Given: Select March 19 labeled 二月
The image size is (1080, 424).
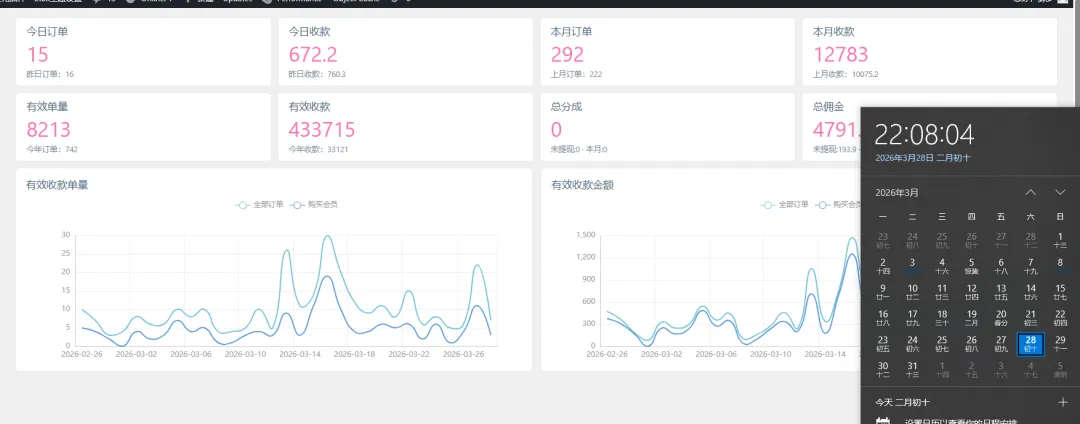Looking at the screenshot, I should [971, 318].
